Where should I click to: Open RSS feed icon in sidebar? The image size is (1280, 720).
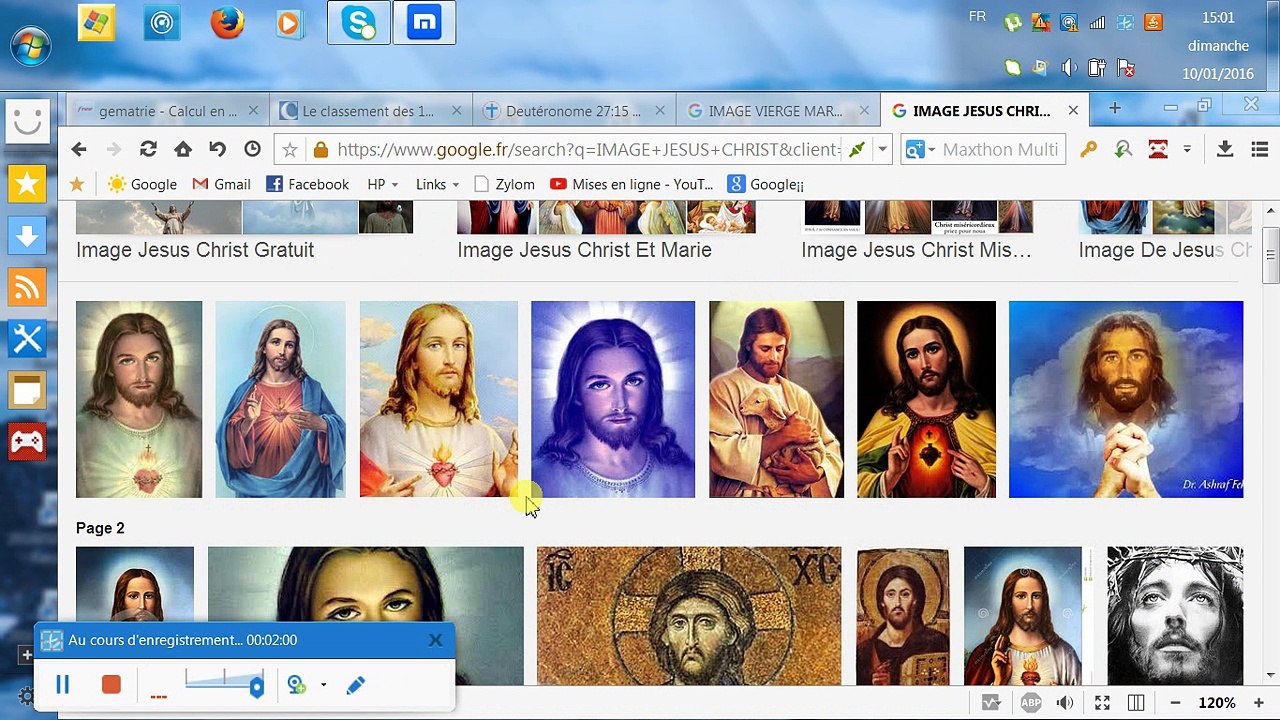click(x=27, y=288)
